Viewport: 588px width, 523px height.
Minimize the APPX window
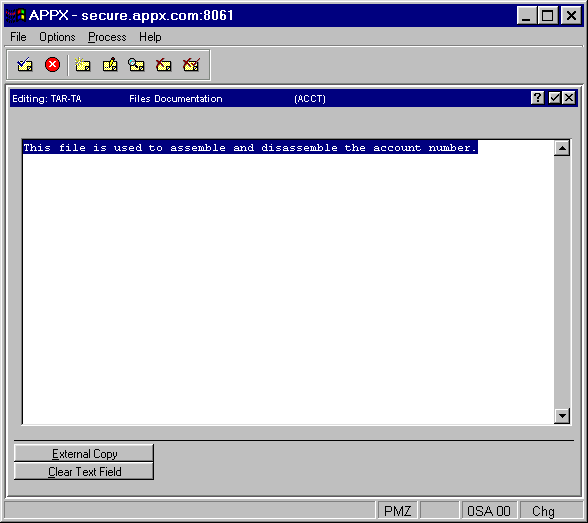point(526,16)
